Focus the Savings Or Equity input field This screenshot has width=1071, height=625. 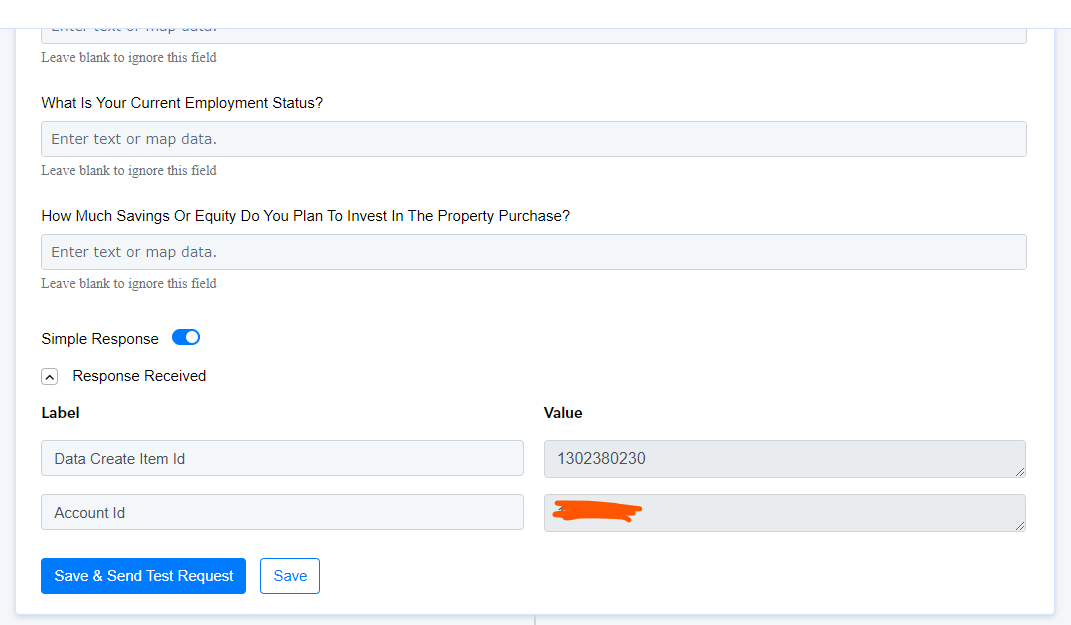pyautogui.click(x=533, y=252)
